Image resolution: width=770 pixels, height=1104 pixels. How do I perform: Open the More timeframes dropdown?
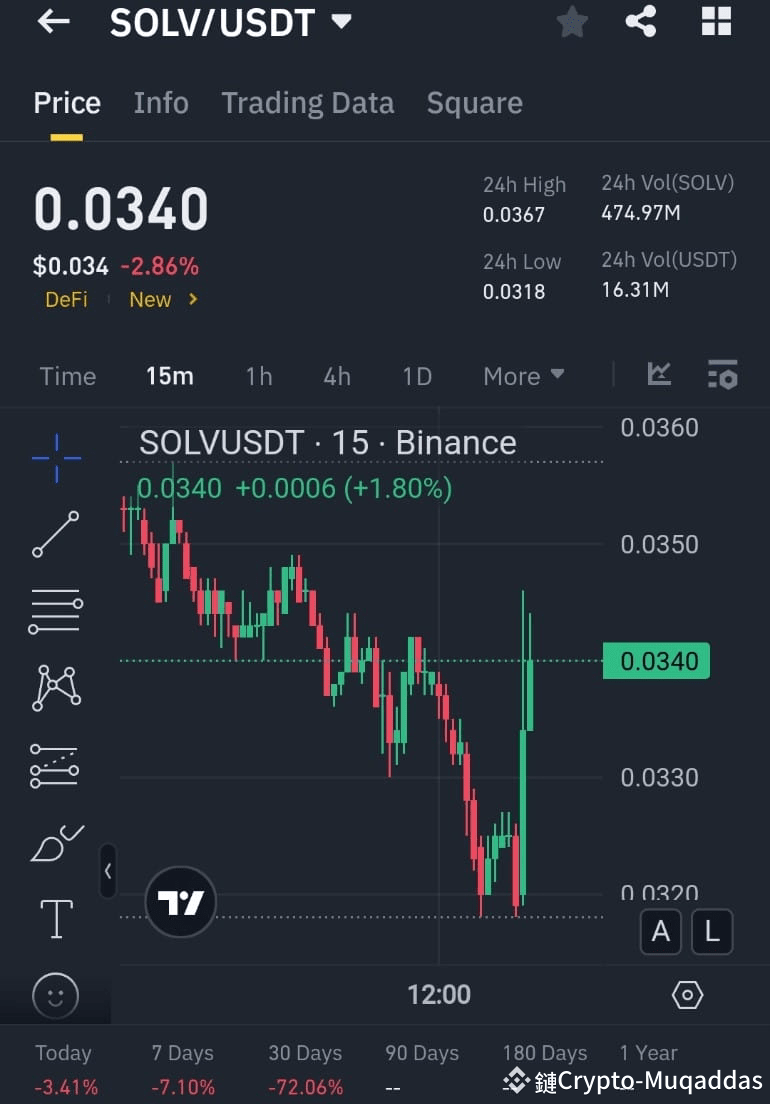pos(523,376)
